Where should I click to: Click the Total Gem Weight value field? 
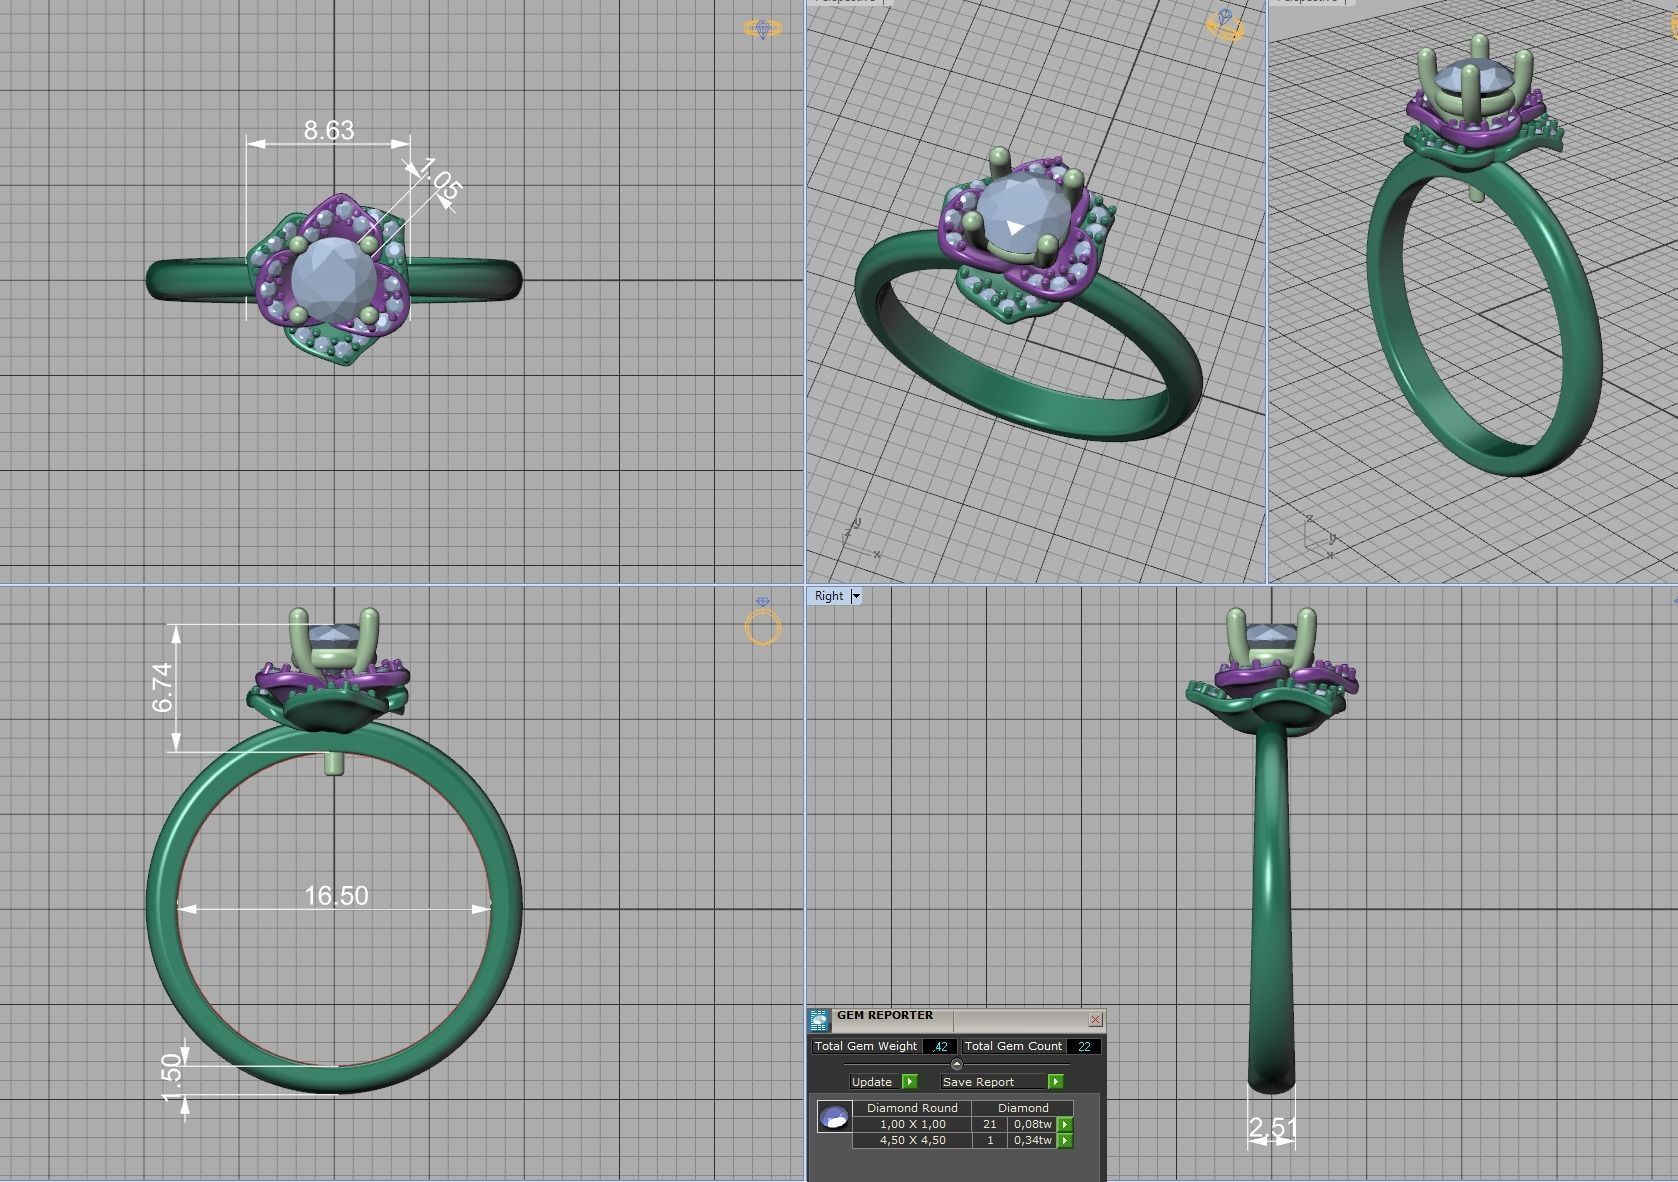click(x=940, y=1047)
